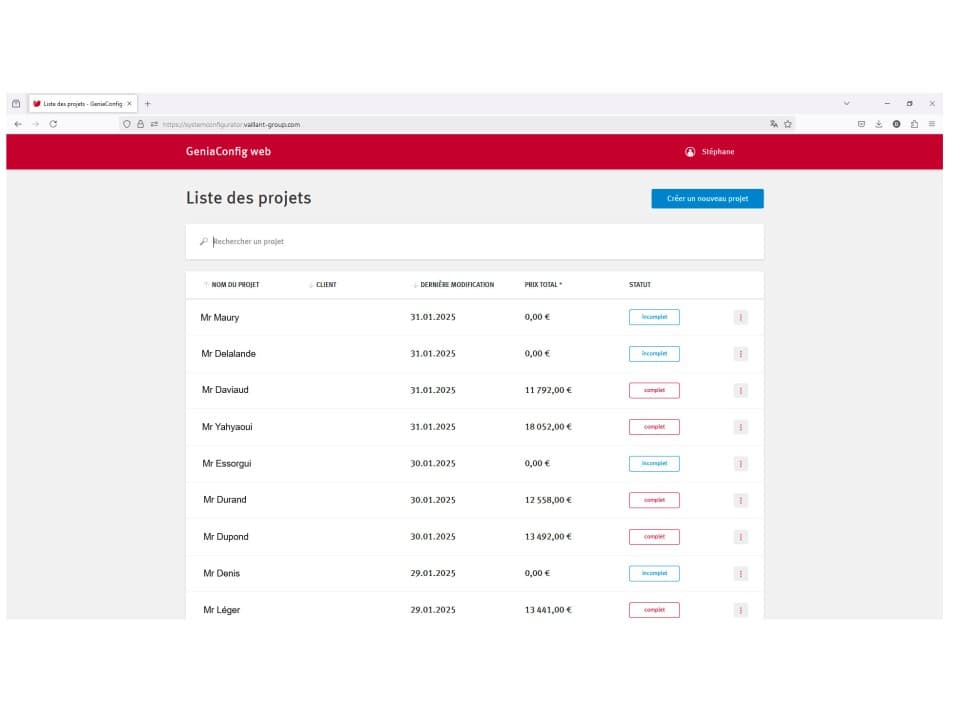The height and width of the screenshot is (720, 960).
Task: Reload the page with the refresh icon
Action: [x=53, y=124]
